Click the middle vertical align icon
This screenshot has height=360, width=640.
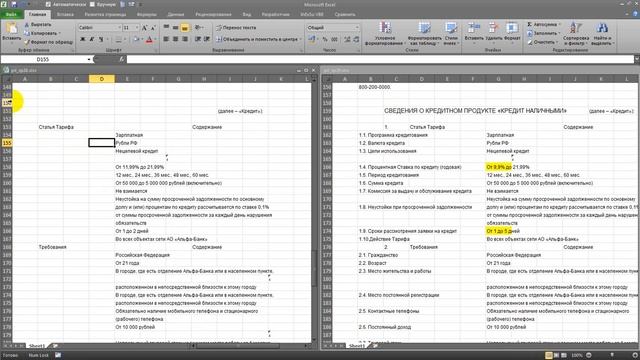click(176, 27)
